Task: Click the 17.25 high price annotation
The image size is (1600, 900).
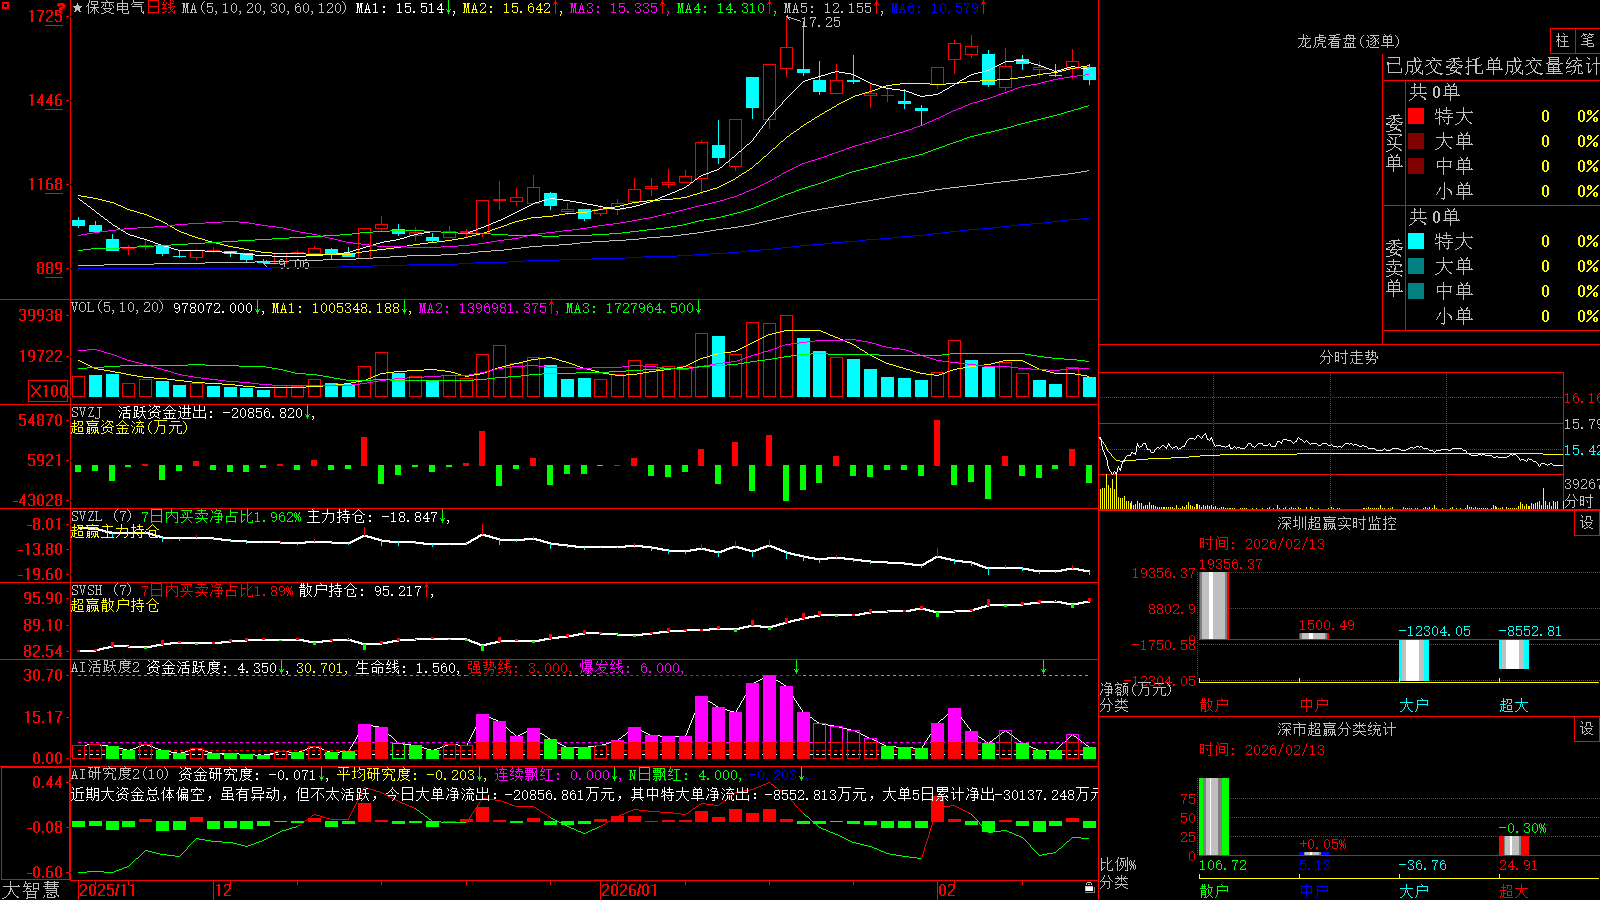Action: tap(821, 22)
